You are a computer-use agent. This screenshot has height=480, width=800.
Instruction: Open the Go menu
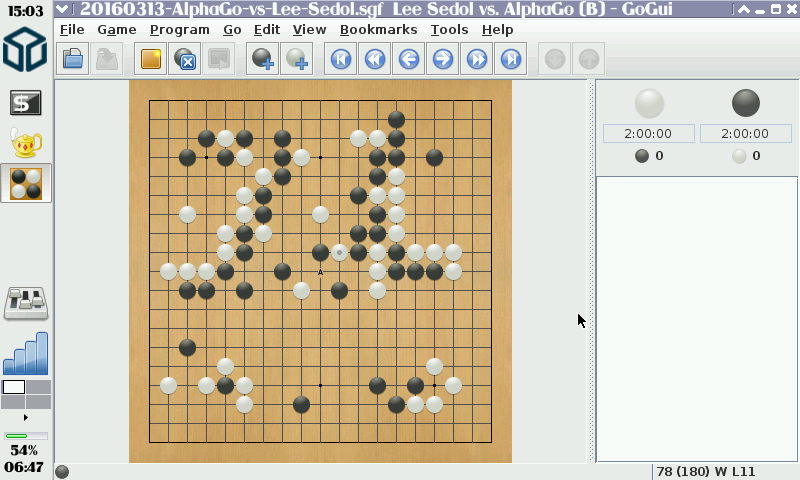(x=232, y=30)
